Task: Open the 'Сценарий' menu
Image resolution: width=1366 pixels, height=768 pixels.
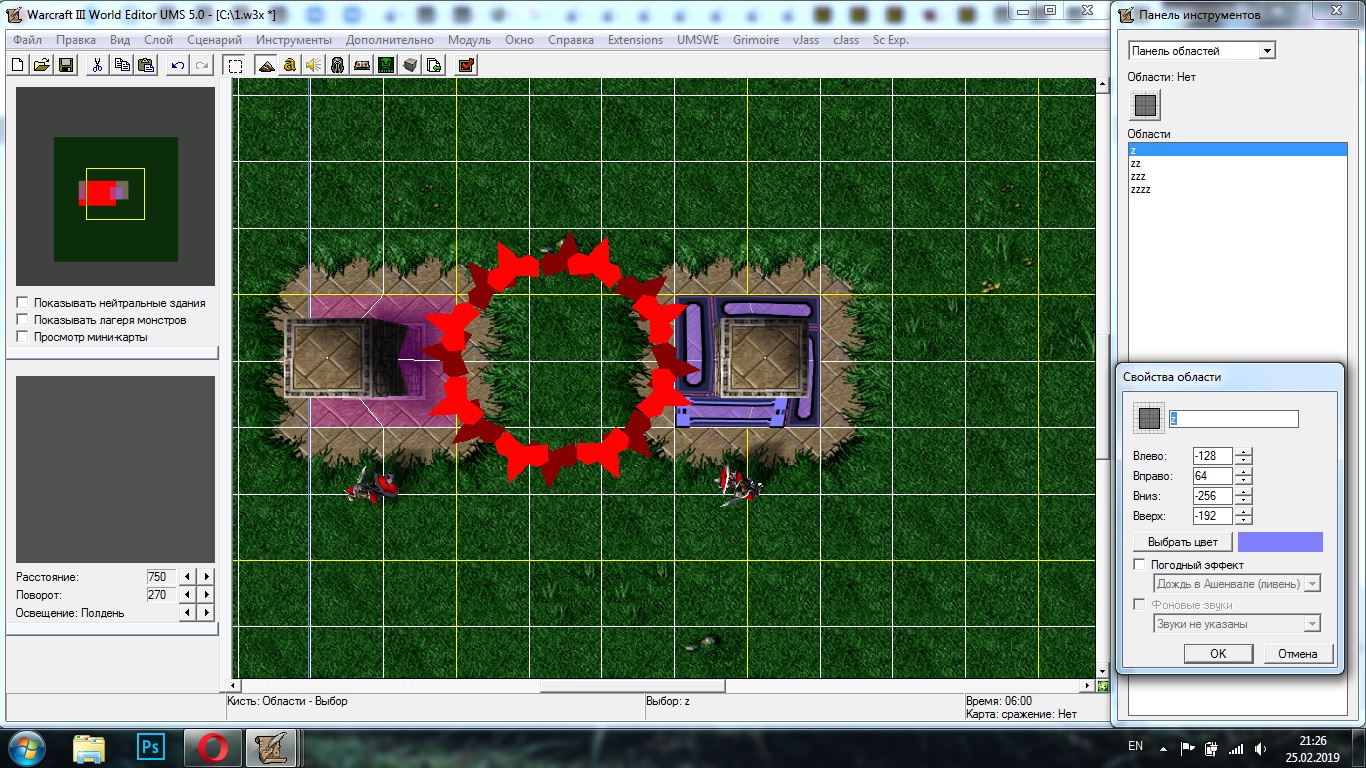Action: click(214, 40)
